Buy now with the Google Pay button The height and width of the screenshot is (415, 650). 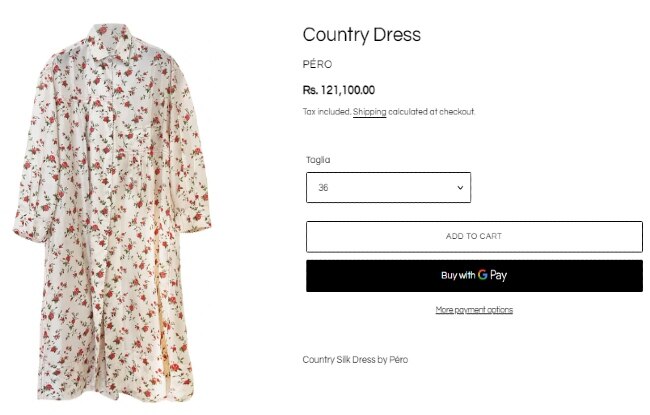click(x=474, y=275)
